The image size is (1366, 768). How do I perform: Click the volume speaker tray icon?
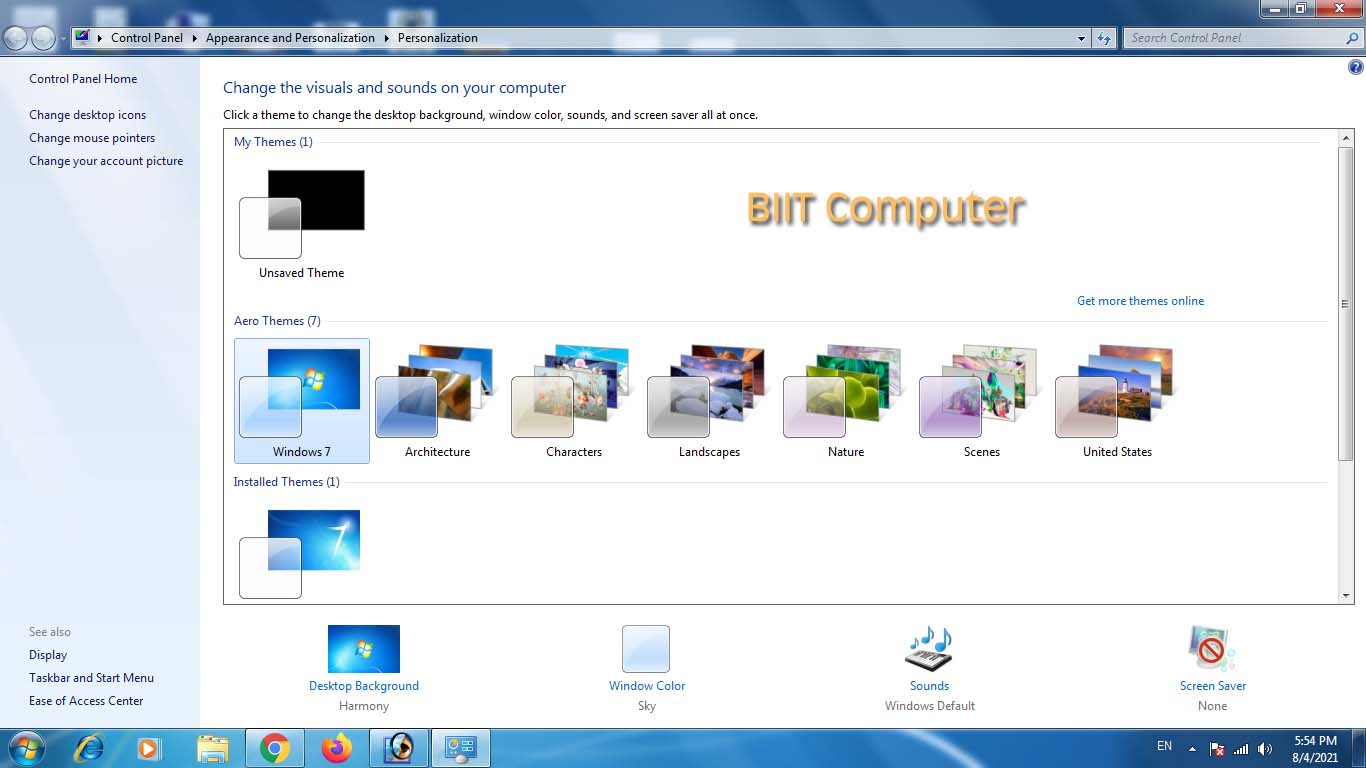pyautogui.click(x=1265, y=748)
